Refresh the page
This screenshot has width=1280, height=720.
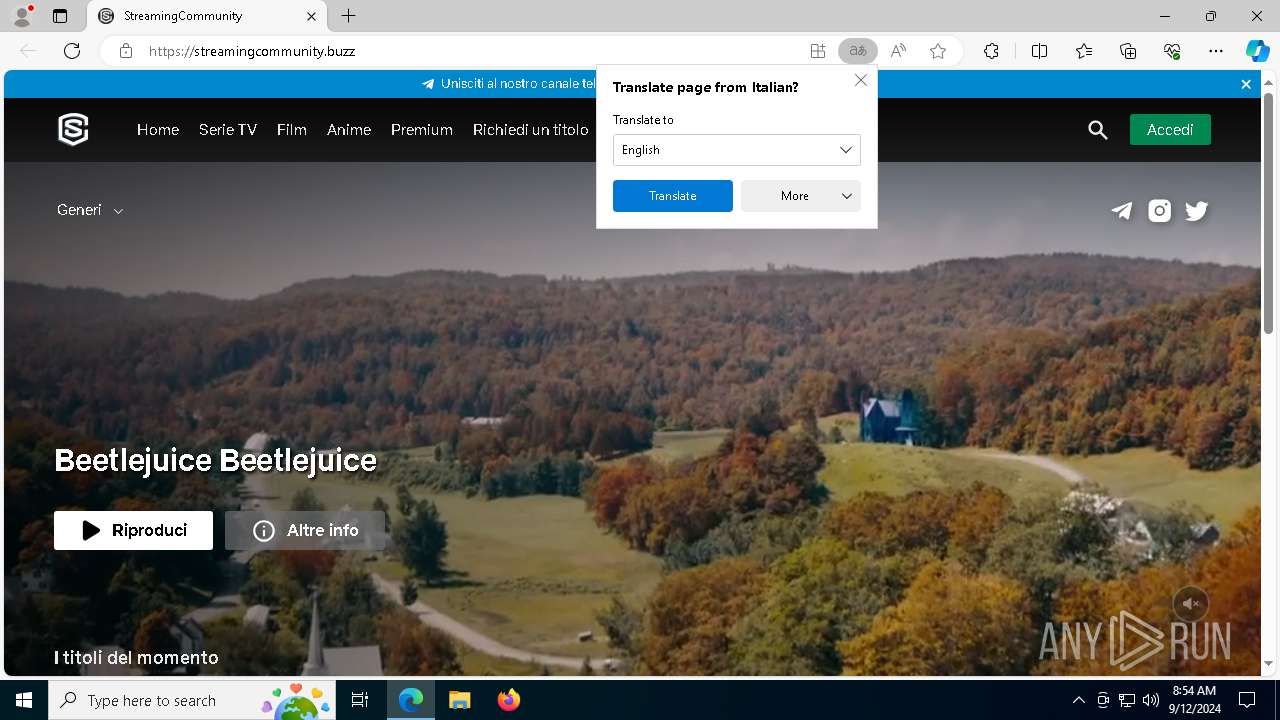click(72, 51)
